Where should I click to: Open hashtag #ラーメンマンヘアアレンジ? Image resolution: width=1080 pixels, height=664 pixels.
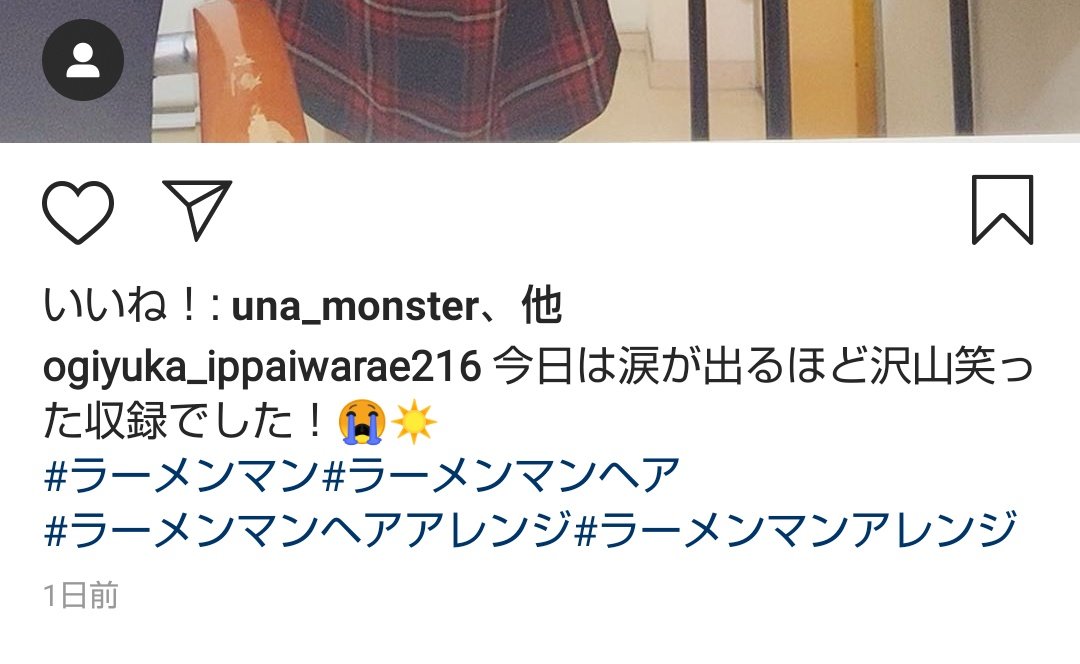[308, 529]
